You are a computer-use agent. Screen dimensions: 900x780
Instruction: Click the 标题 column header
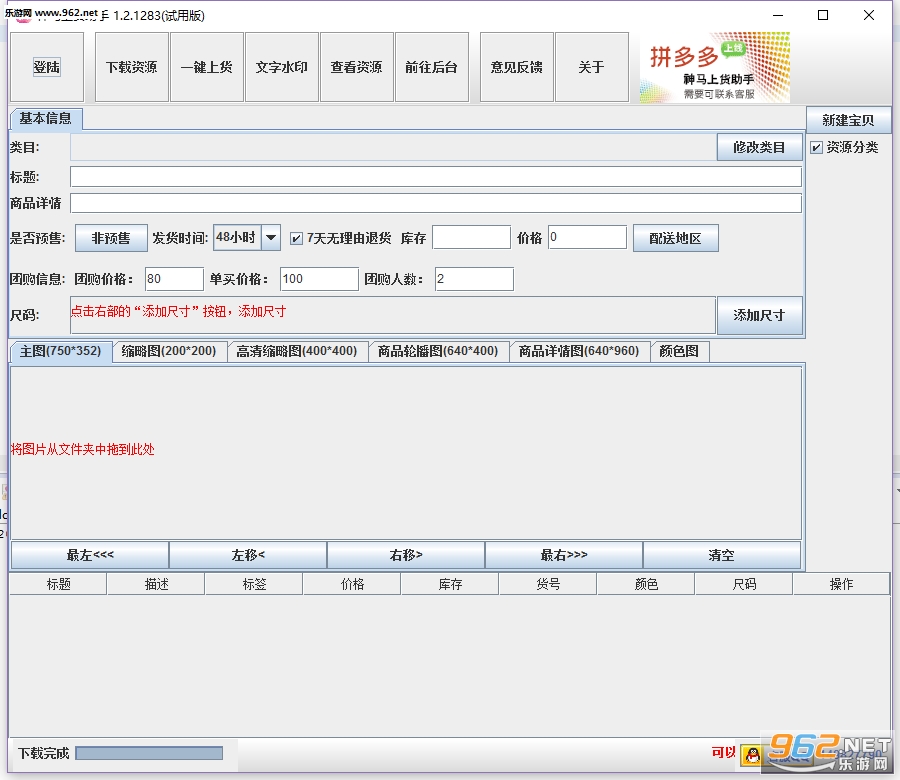58,584
